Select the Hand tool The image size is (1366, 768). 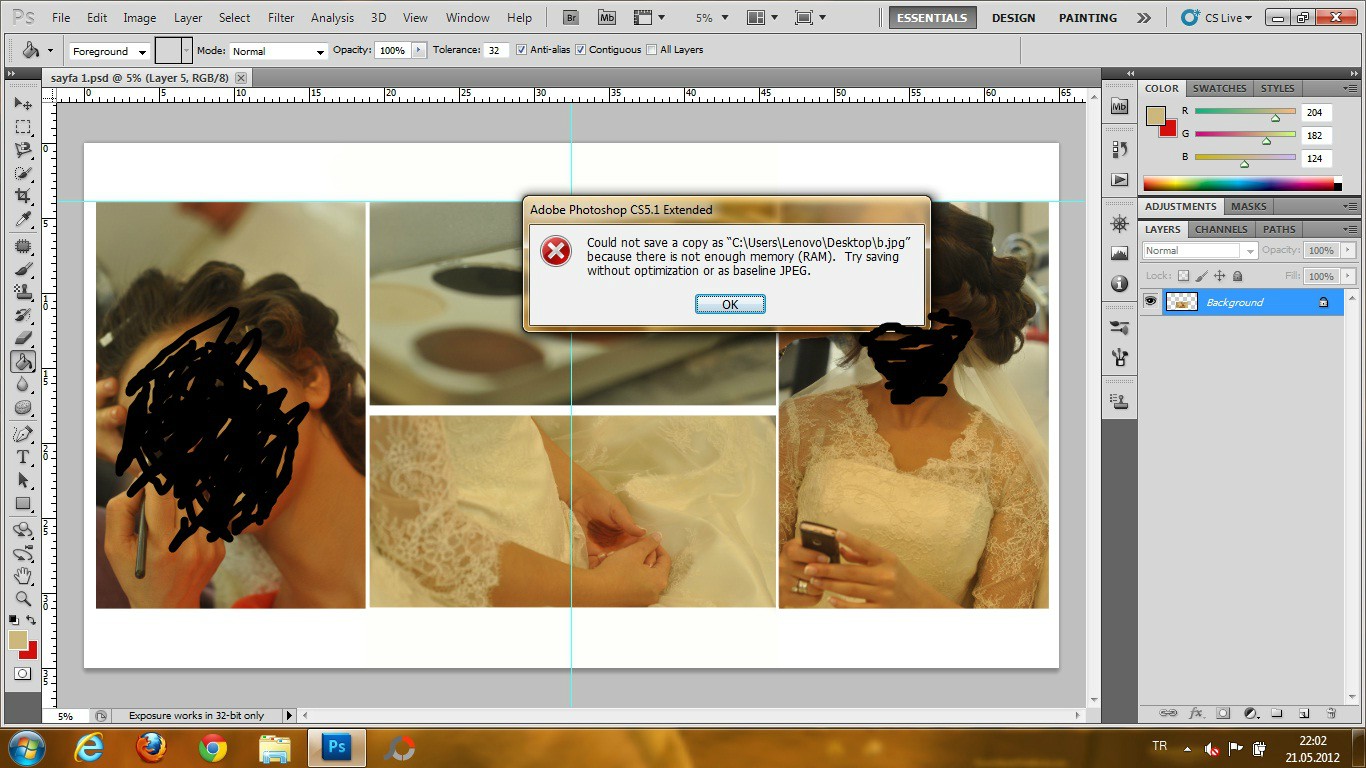point(23,576)
